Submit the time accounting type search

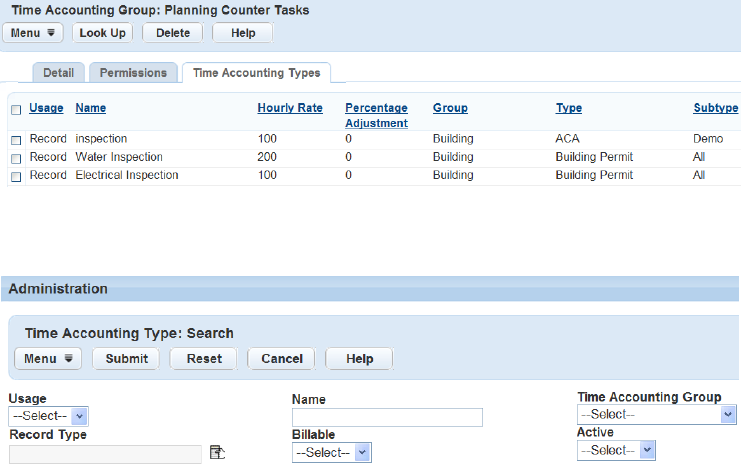(126, 359)
